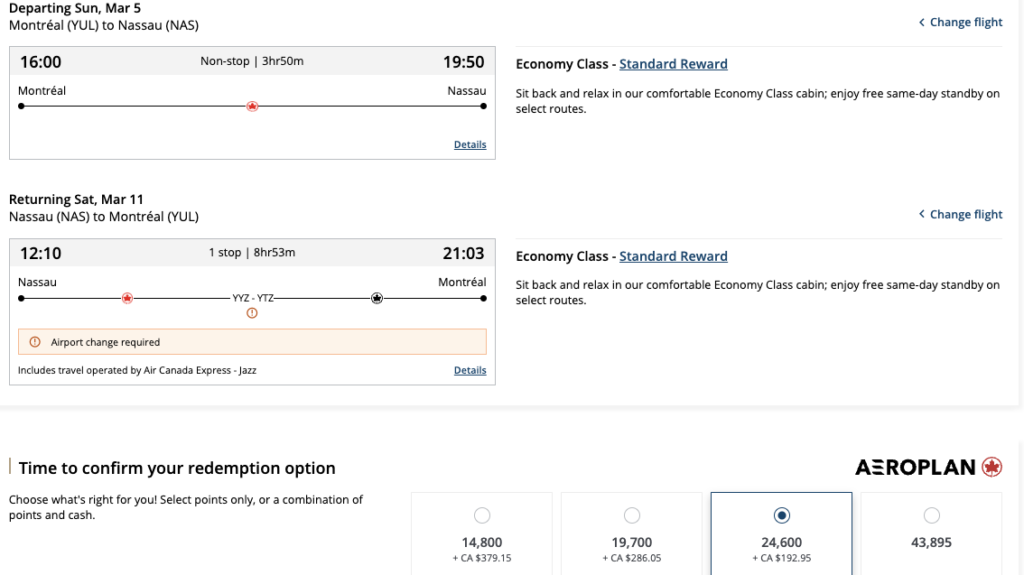The width and height of the screenshot is (1024, 575).
Task: Open the Standard Reward link for the returning flight
Action: [x=673, y=256]
